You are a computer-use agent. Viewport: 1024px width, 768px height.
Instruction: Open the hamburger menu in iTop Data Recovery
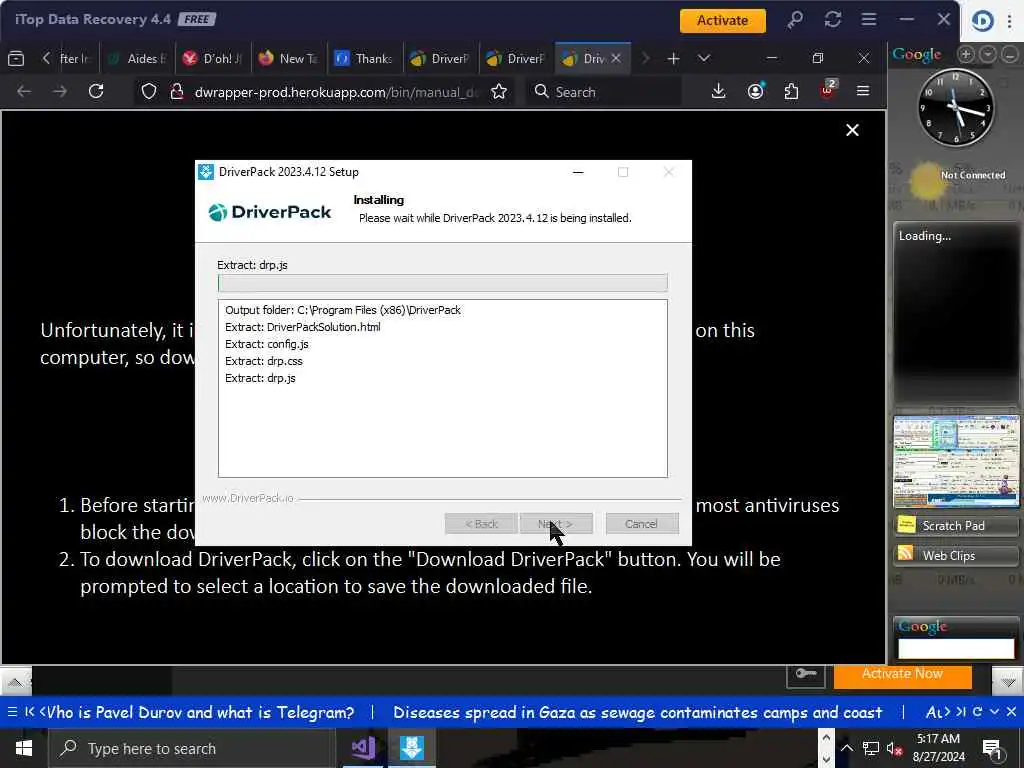click(869, 20)
